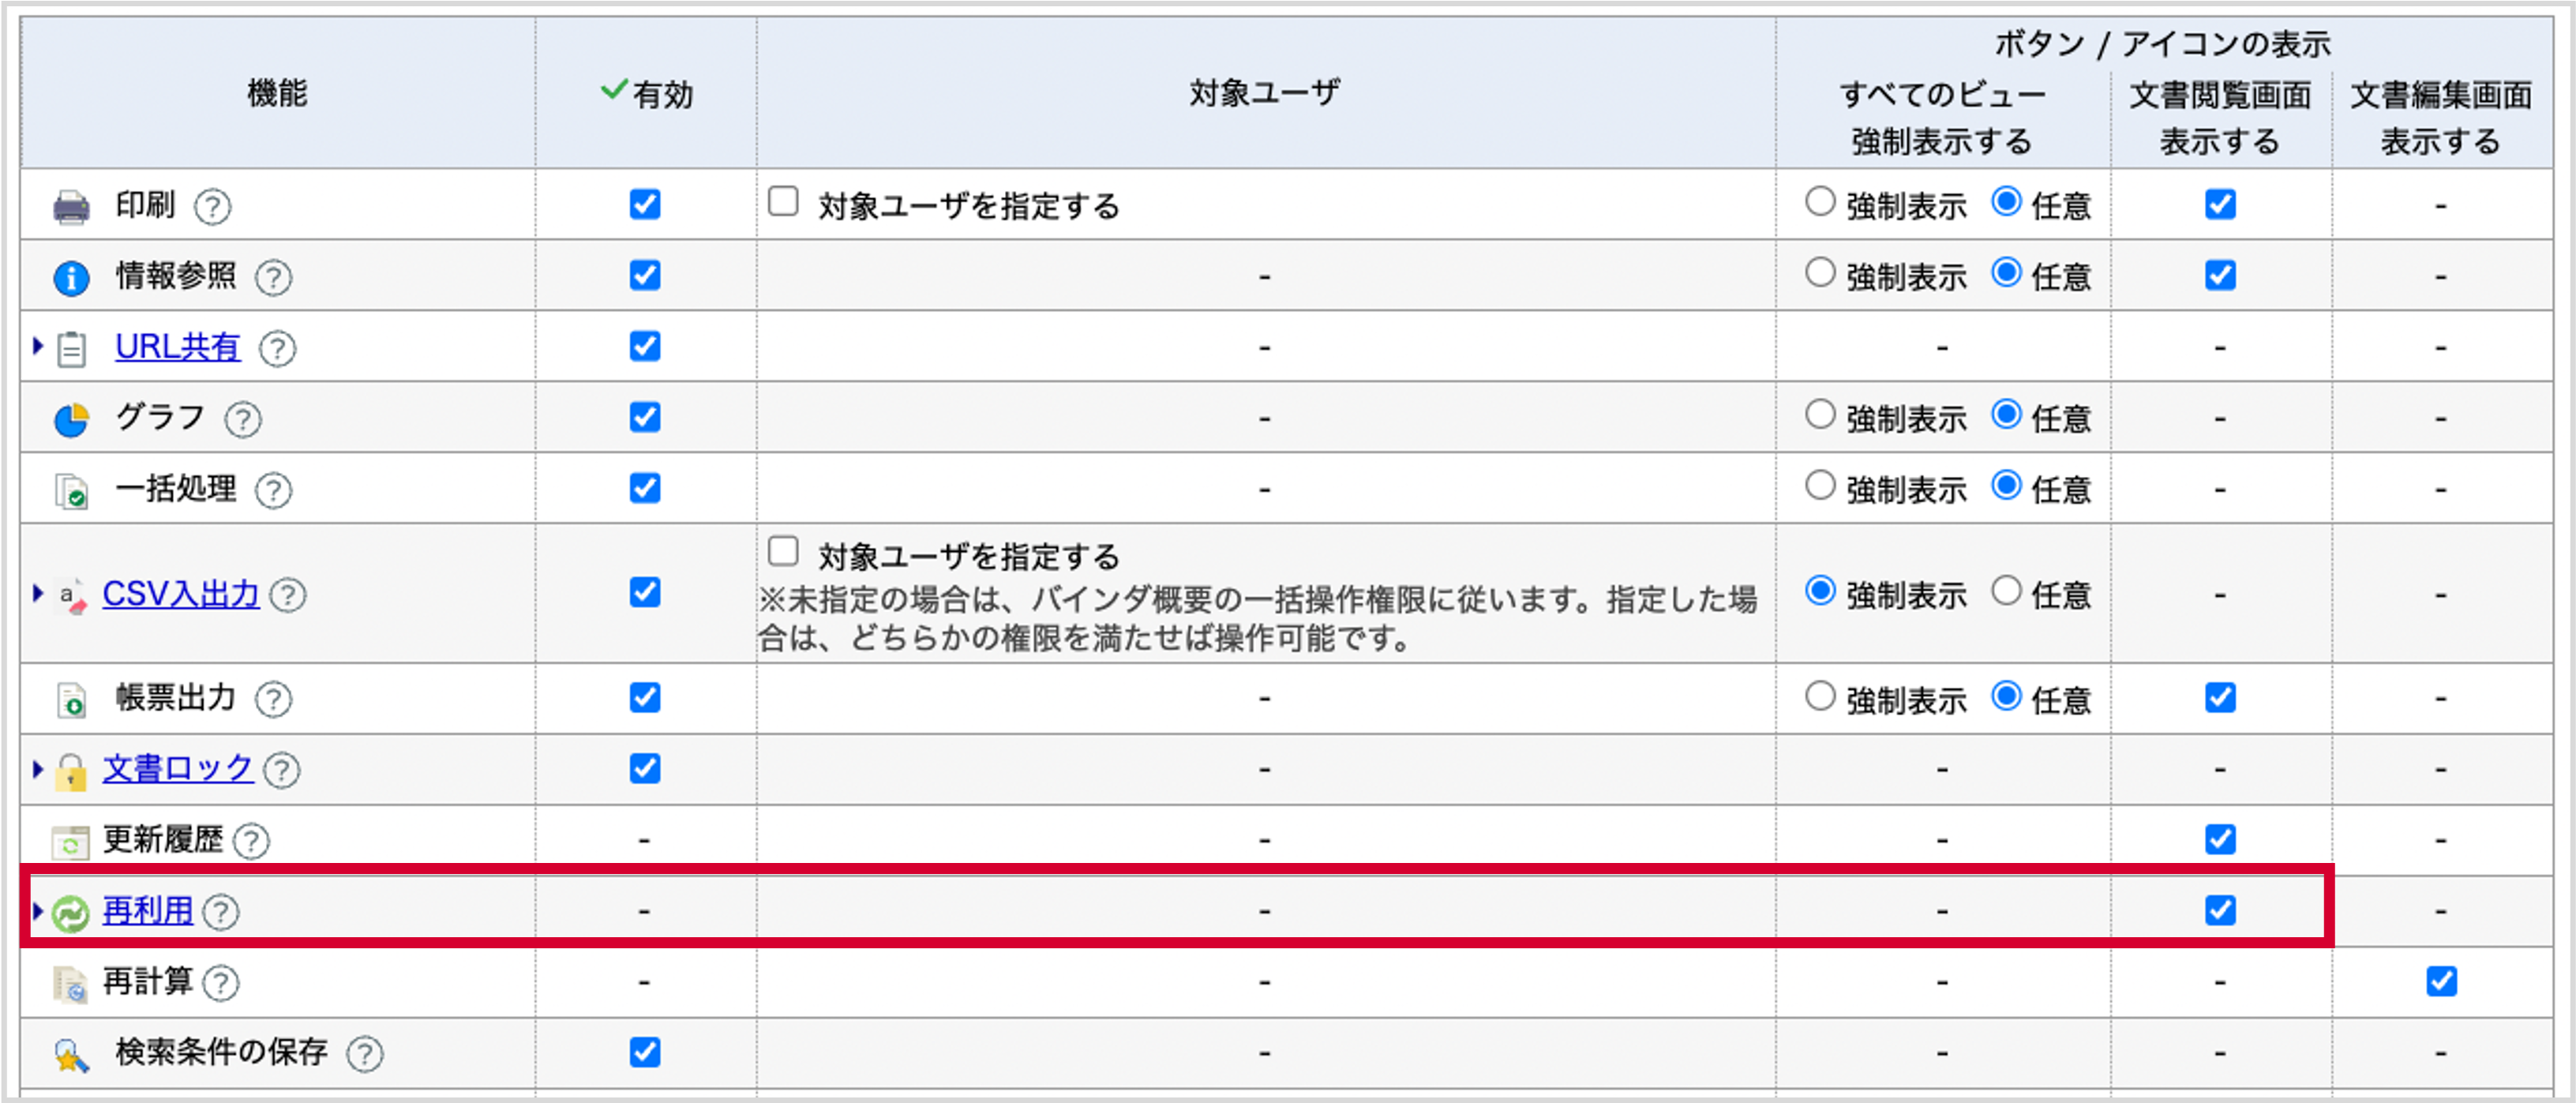Open the CSV入出力 link
Viewport: 2576px width, 1103px height.
point(181,594)
